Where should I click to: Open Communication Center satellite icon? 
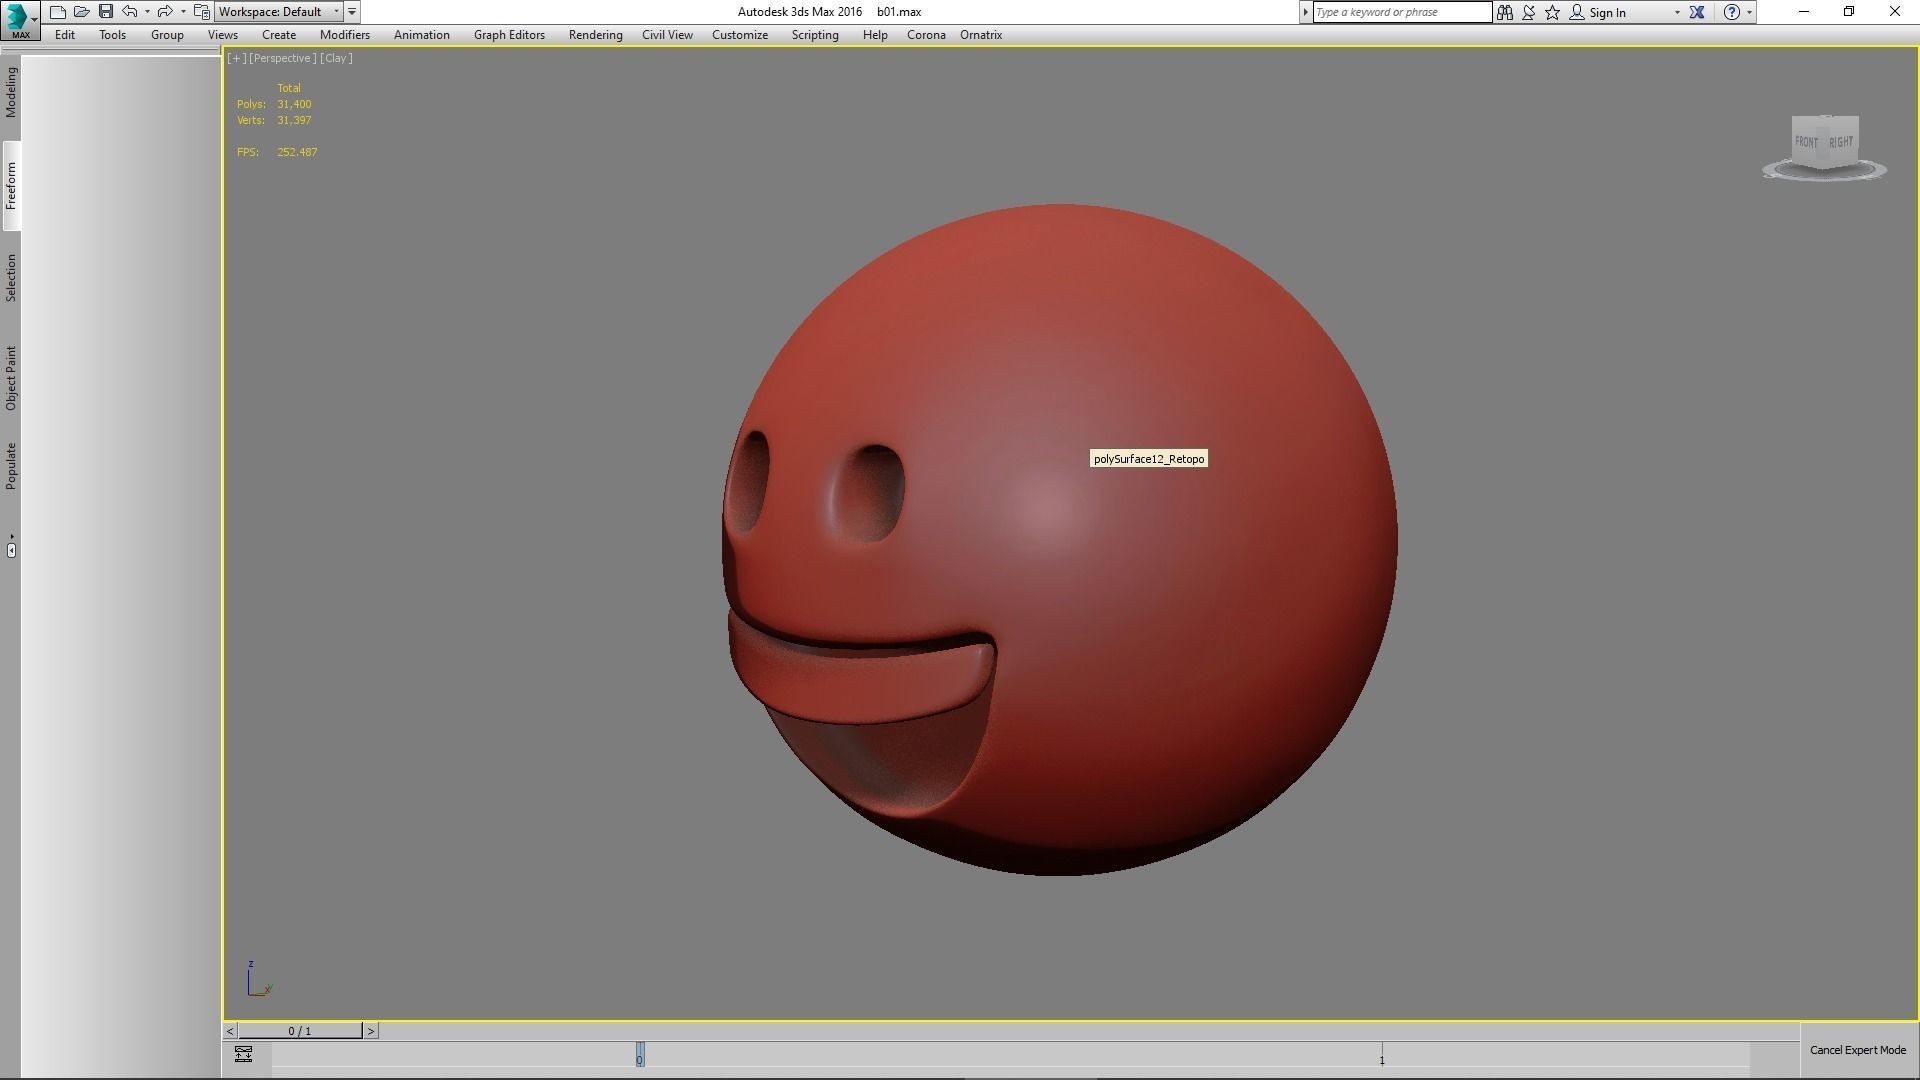click(1529, 12)
